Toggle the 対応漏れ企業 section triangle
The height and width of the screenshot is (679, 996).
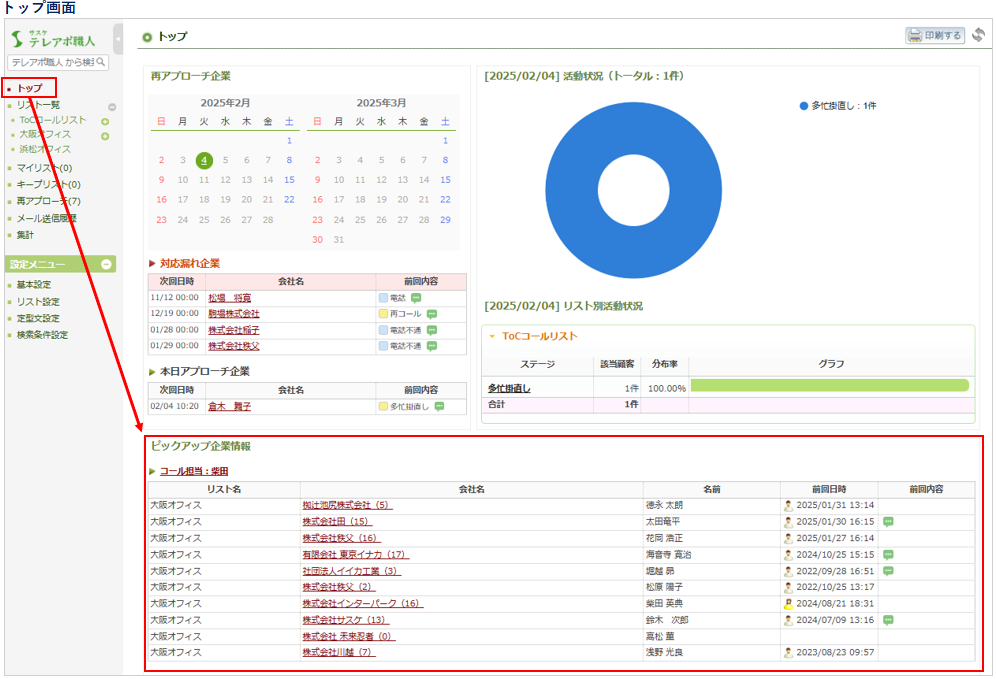point(152,263)
